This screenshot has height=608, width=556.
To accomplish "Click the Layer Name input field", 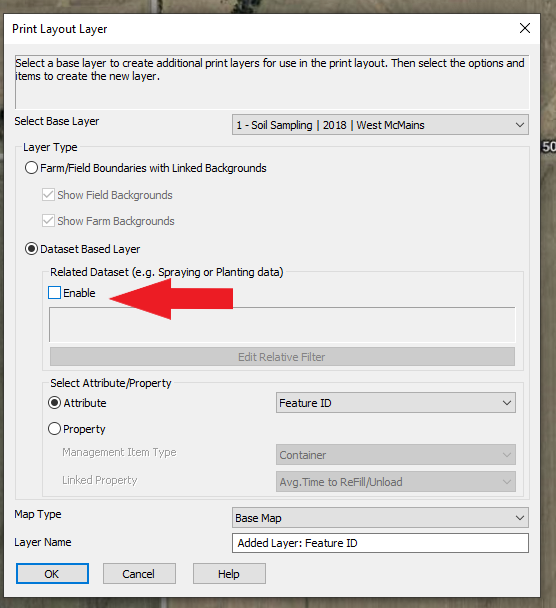I will pyautogui.click(x=380, y=543).
